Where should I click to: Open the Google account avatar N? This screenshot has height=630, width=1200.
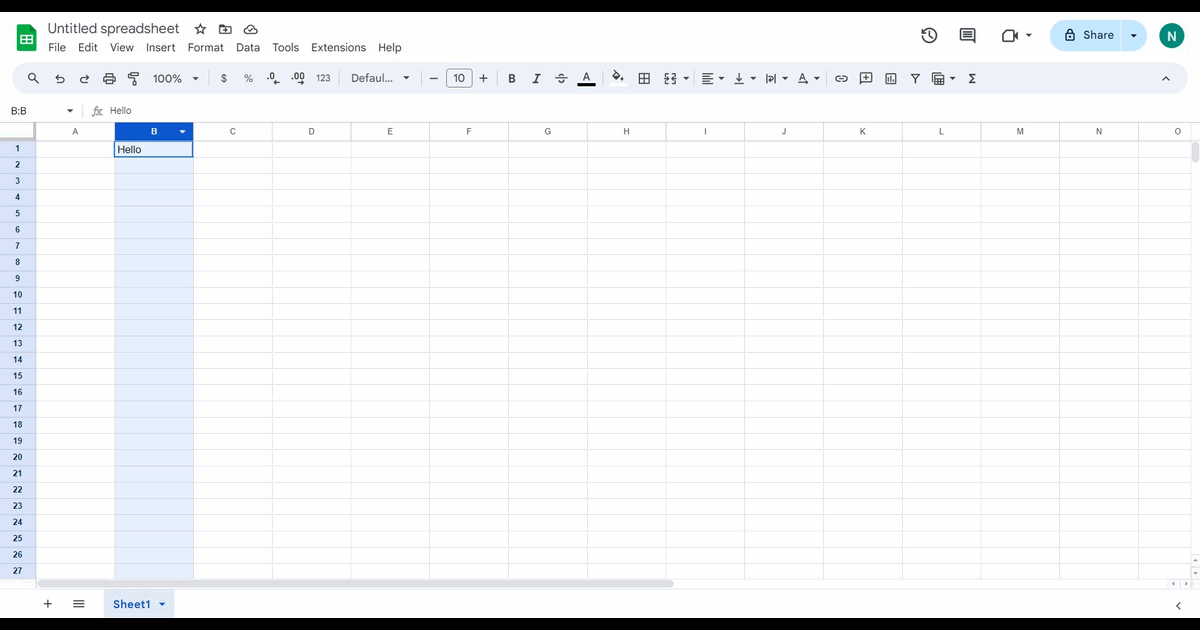[1171, 35]
